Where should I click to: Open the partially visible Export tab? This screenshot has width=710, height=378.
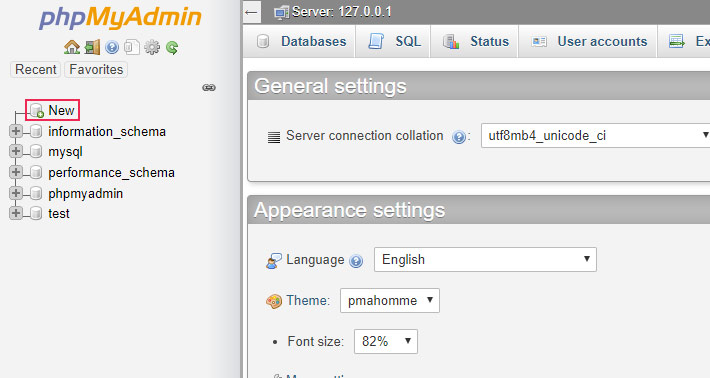pos(685,42)
